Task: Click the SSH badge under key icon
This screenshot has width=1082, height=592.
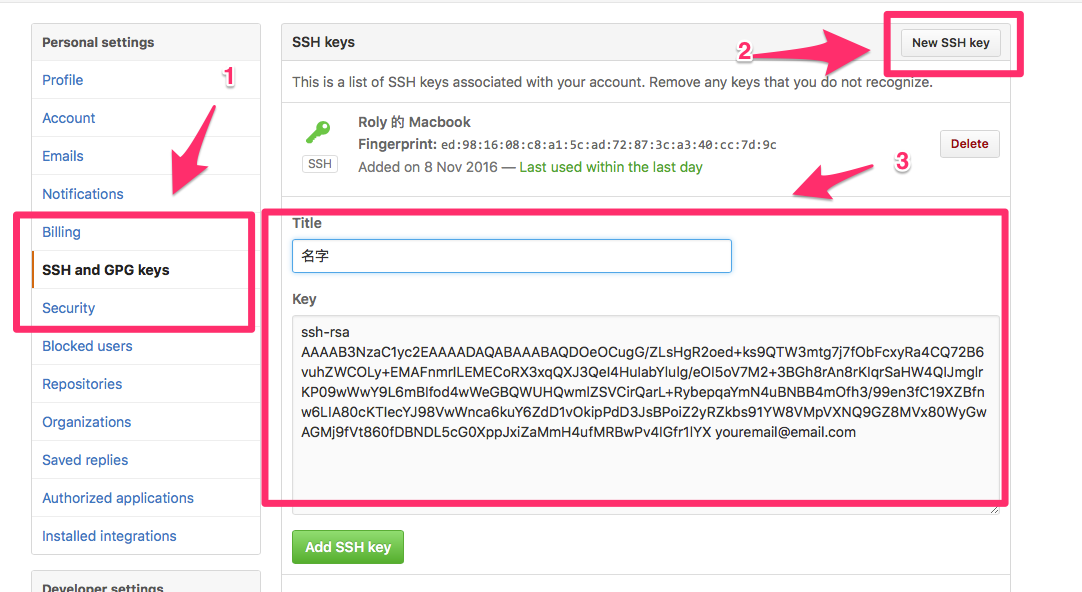Action: click(320, 164)
